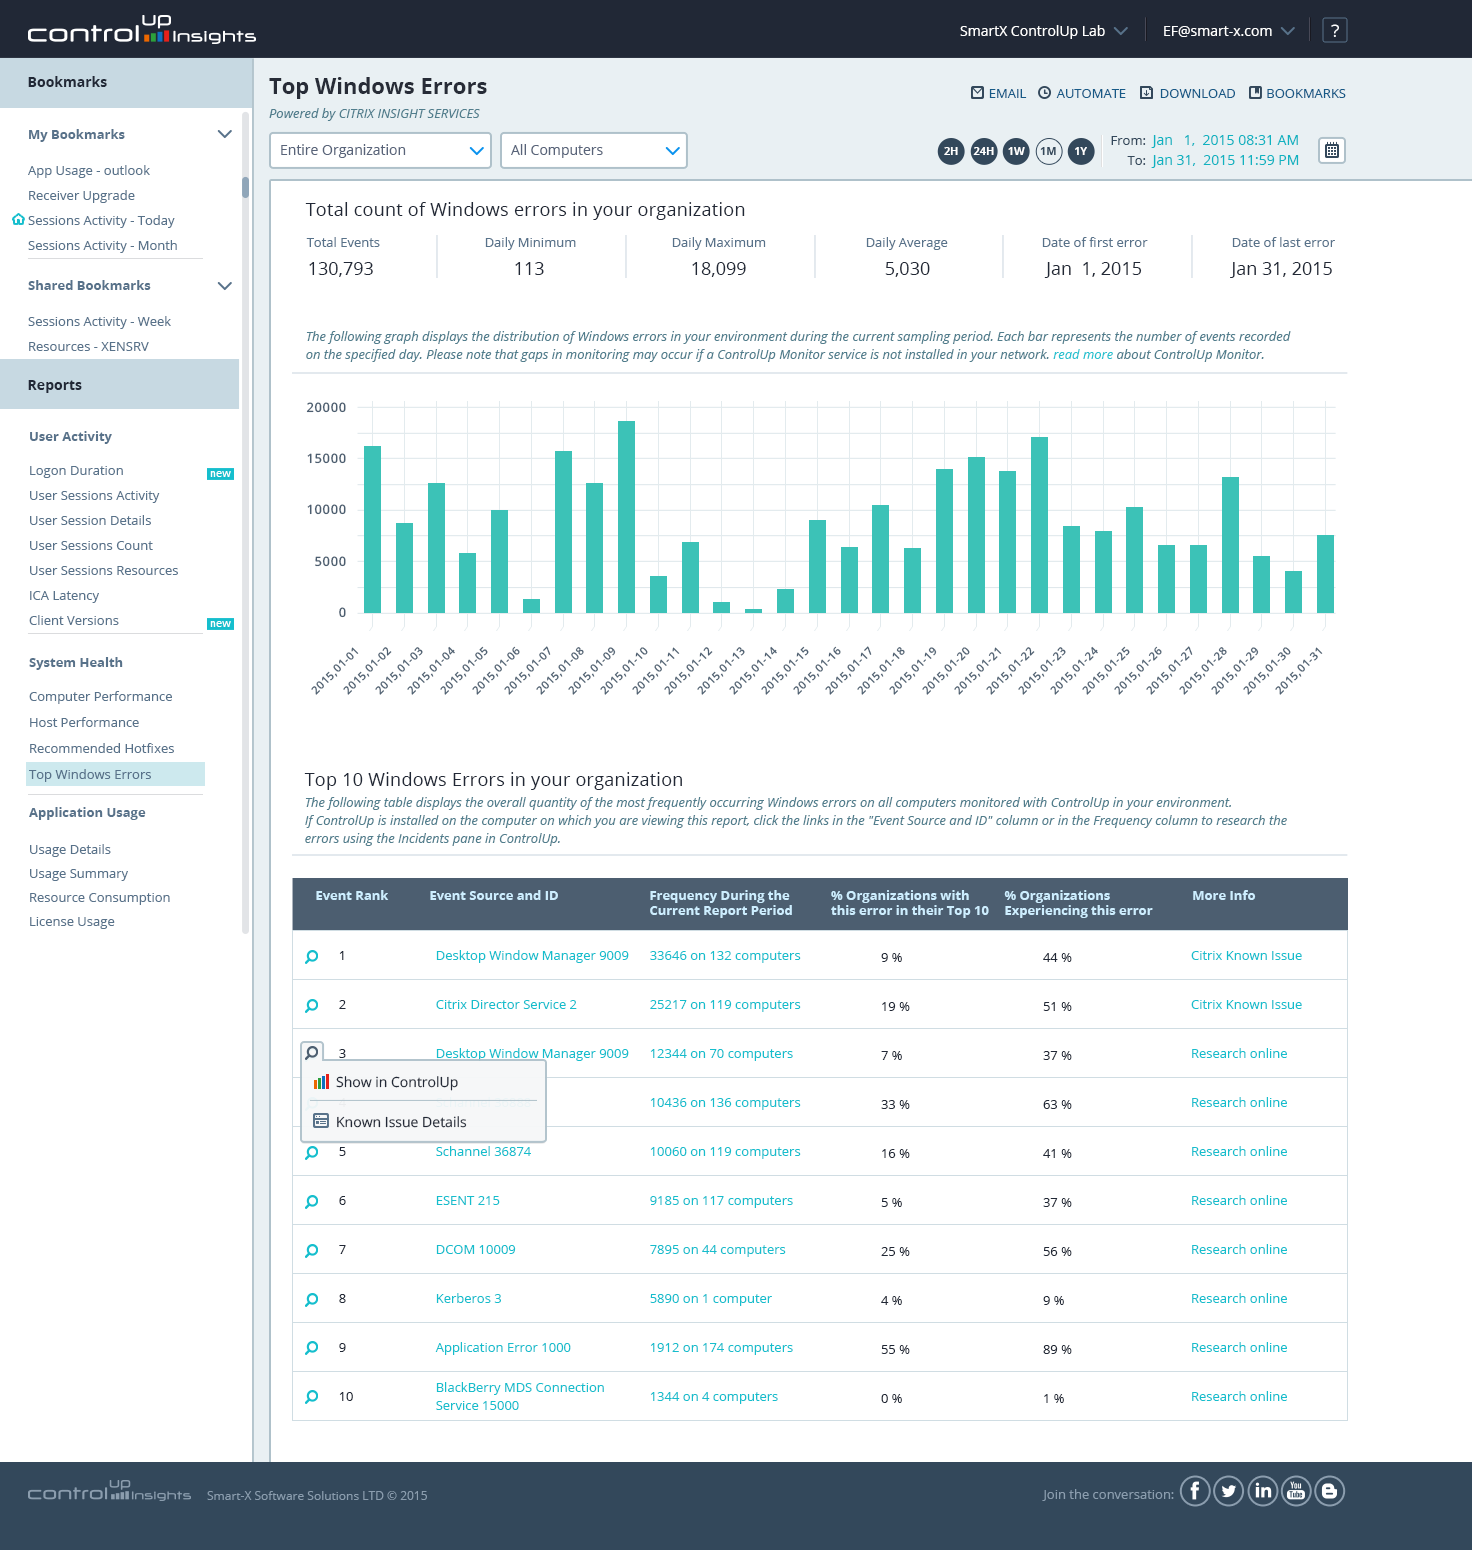Image resolution: width=1472 pixels, height=1550 pixels.
Task: Click the ControlUp Insights logo in header
Action: (x=141, y=29)
